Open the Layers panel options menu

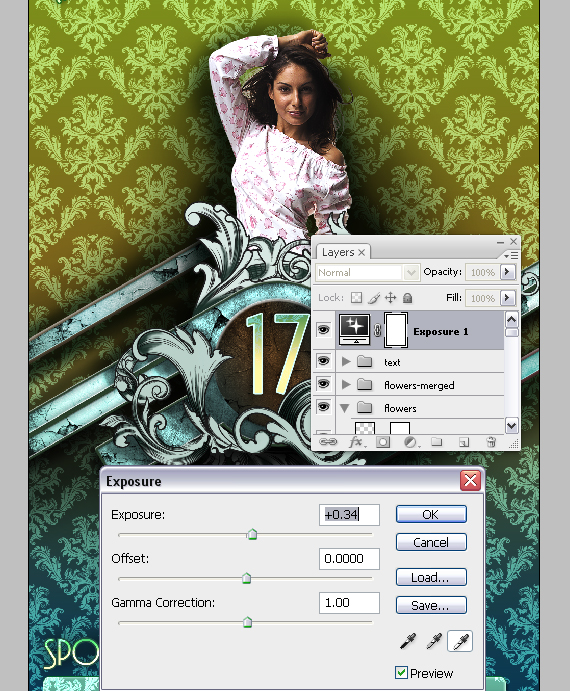(511, 255)
